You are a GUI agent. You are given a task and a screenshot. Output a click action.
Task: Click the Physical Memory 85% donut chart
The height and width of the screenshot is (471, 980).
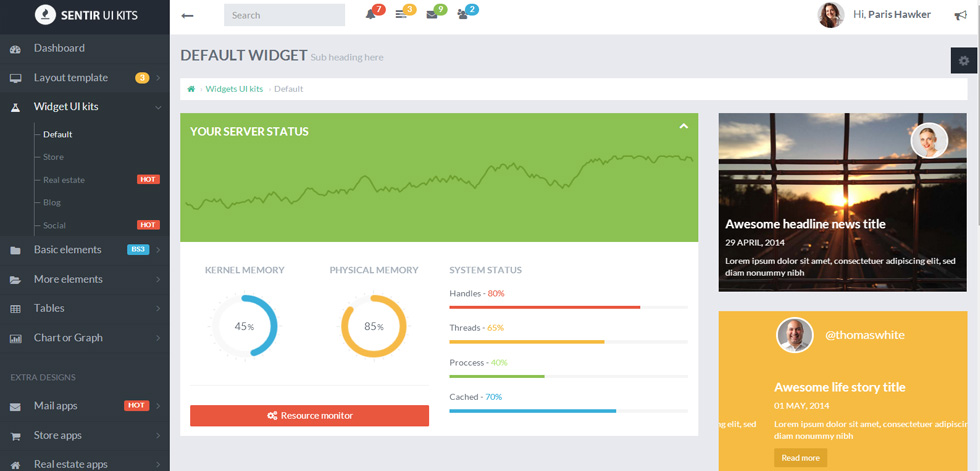click(x=374, y=326)
